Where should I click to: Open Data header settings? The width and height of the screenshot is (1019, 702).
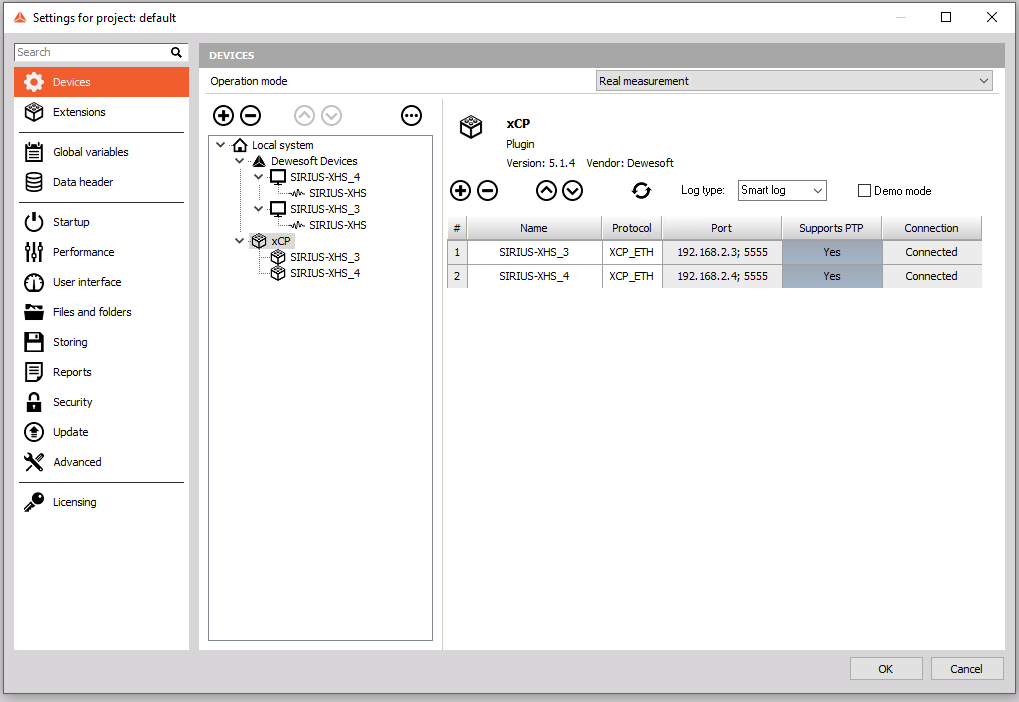click(x=101, y=182)
